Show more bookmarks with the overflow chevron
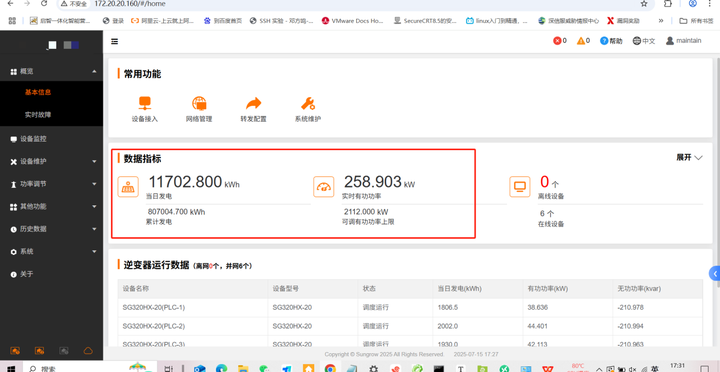Viewport: 720px width, 372px height. 661,21
